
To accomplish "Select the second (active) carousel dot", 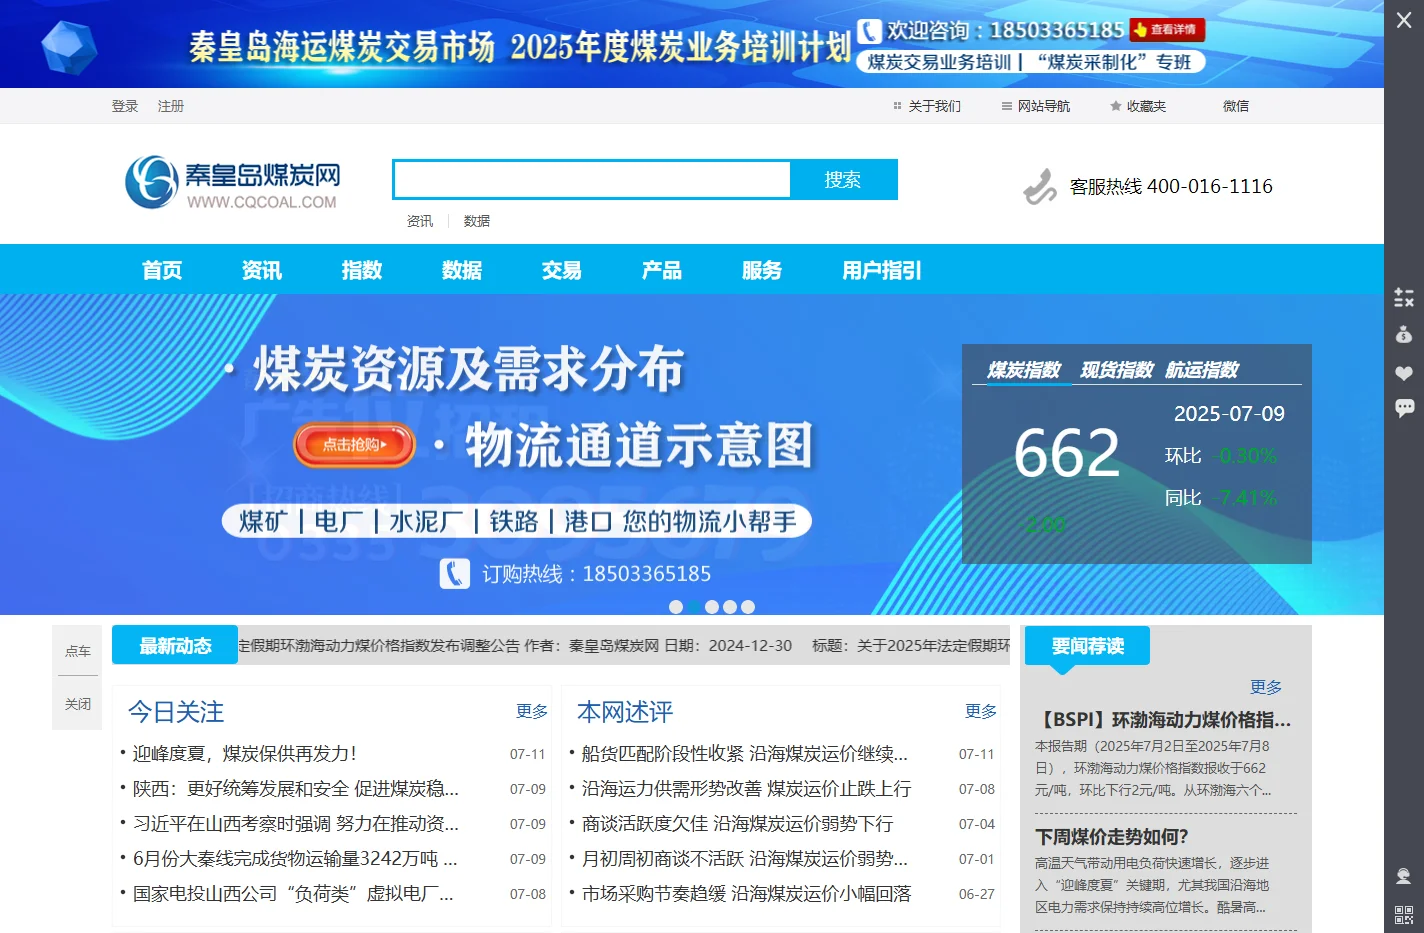I will point(694,607).
